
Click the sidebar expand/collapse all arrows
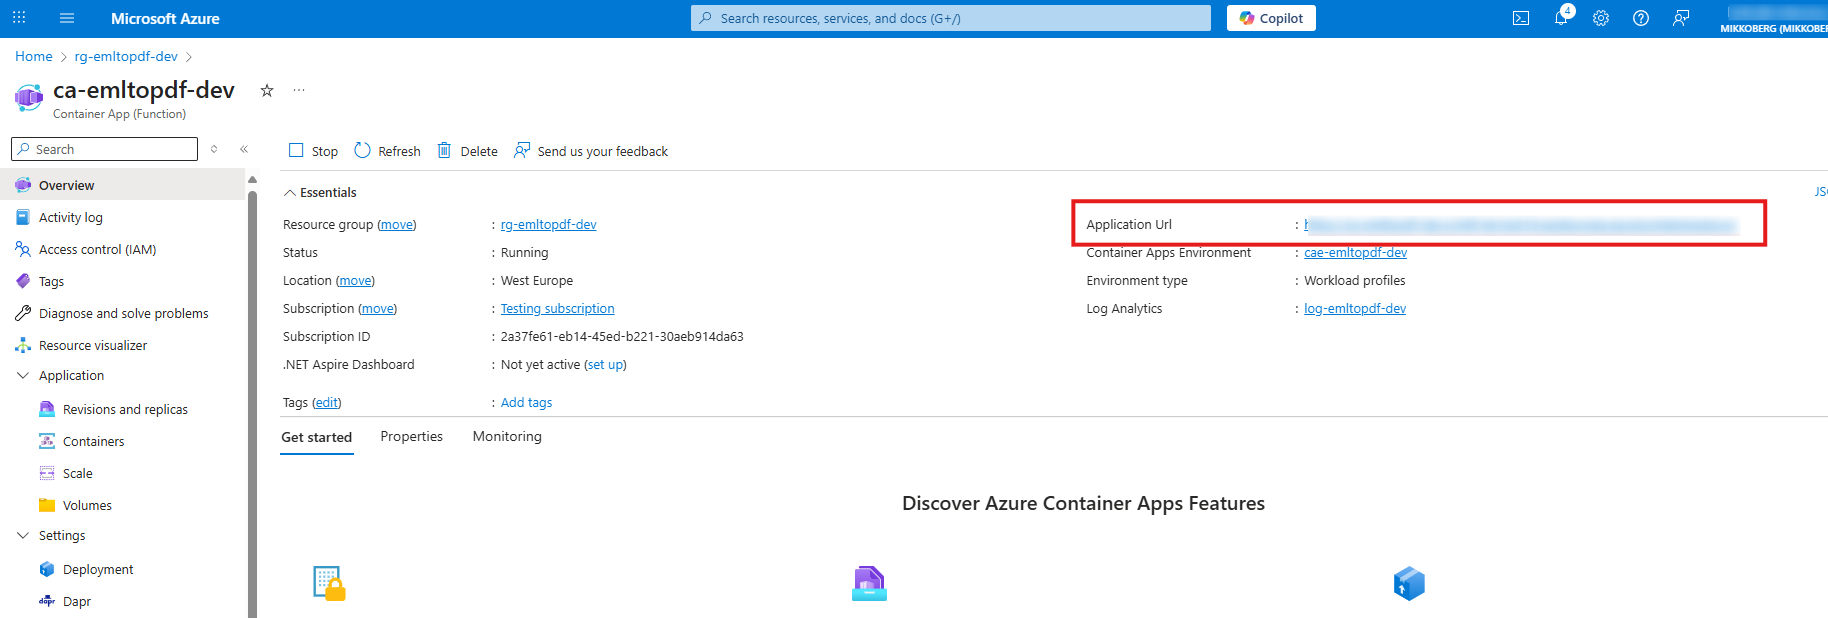(x=214, y=149)
